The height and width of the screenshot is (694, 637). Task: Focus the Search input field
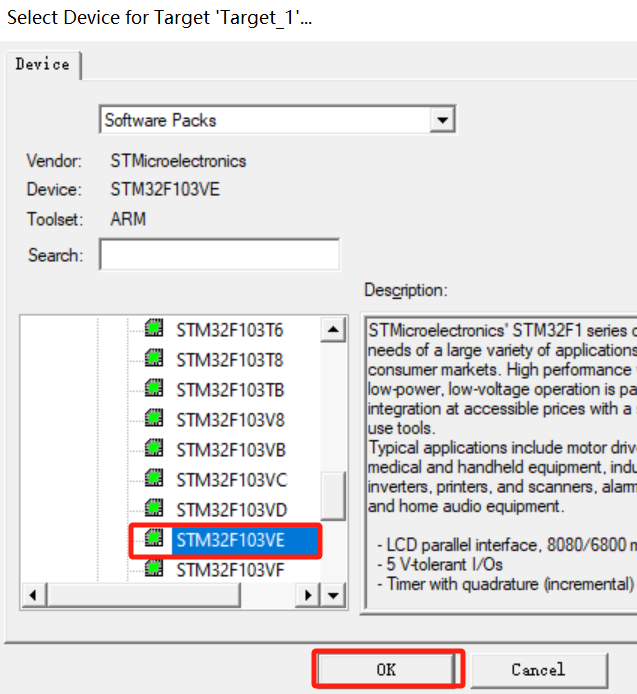(220, 254)
